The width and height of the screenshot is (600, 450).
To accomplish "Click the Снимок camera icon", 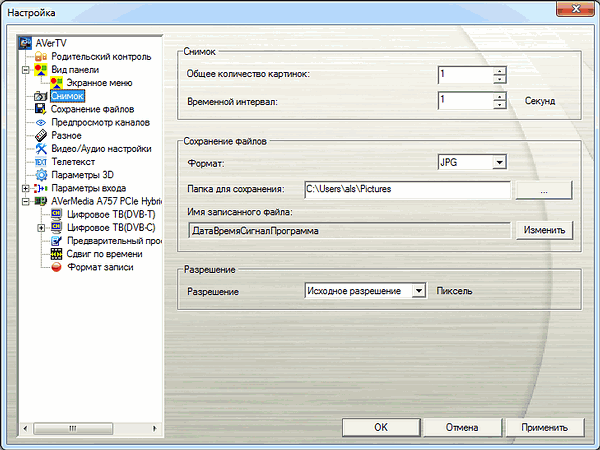I will tap(41, 96).
